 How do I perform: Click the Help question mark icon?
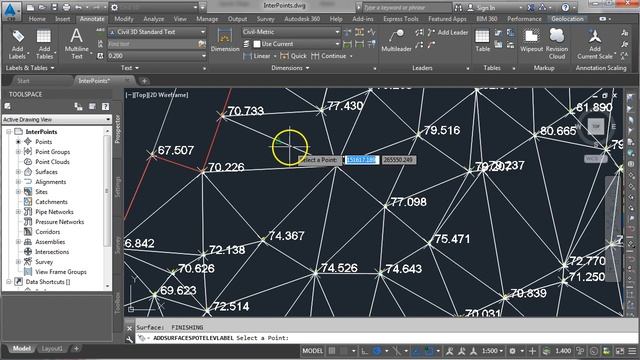pos(565,7)
